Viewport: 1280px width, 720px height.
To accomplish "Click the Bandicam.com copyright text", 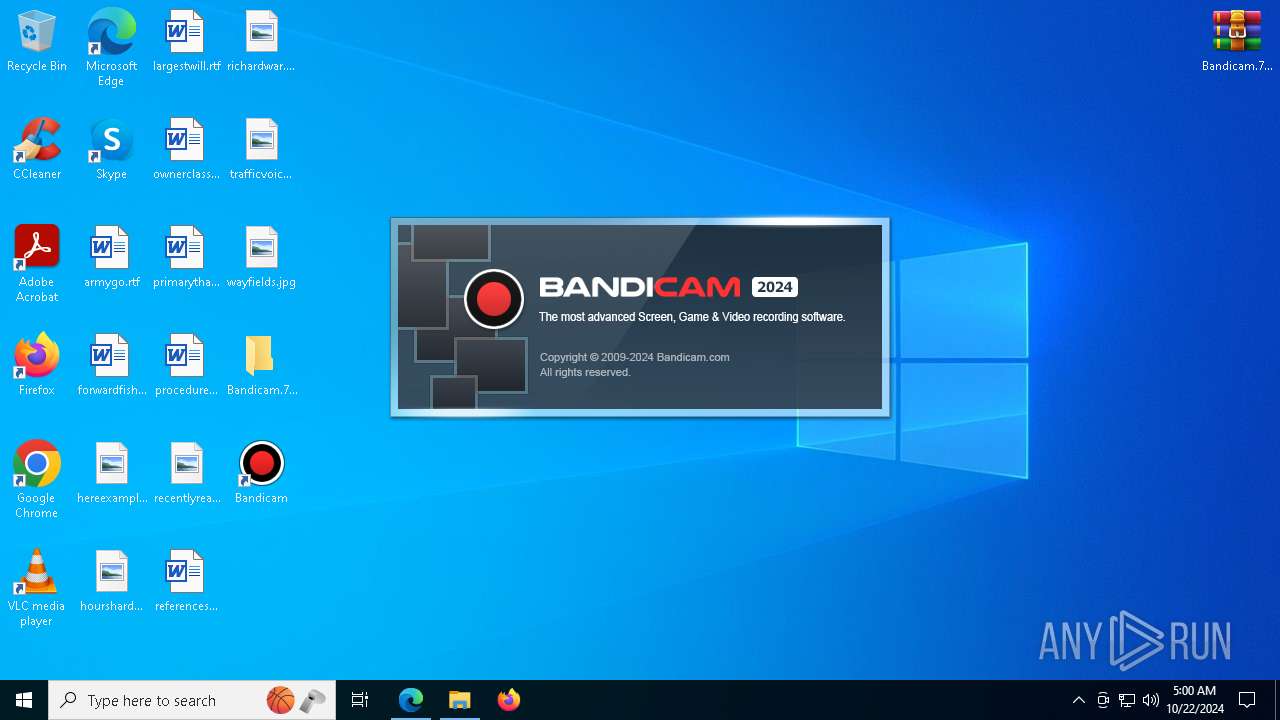I will (x=635, y=357).
